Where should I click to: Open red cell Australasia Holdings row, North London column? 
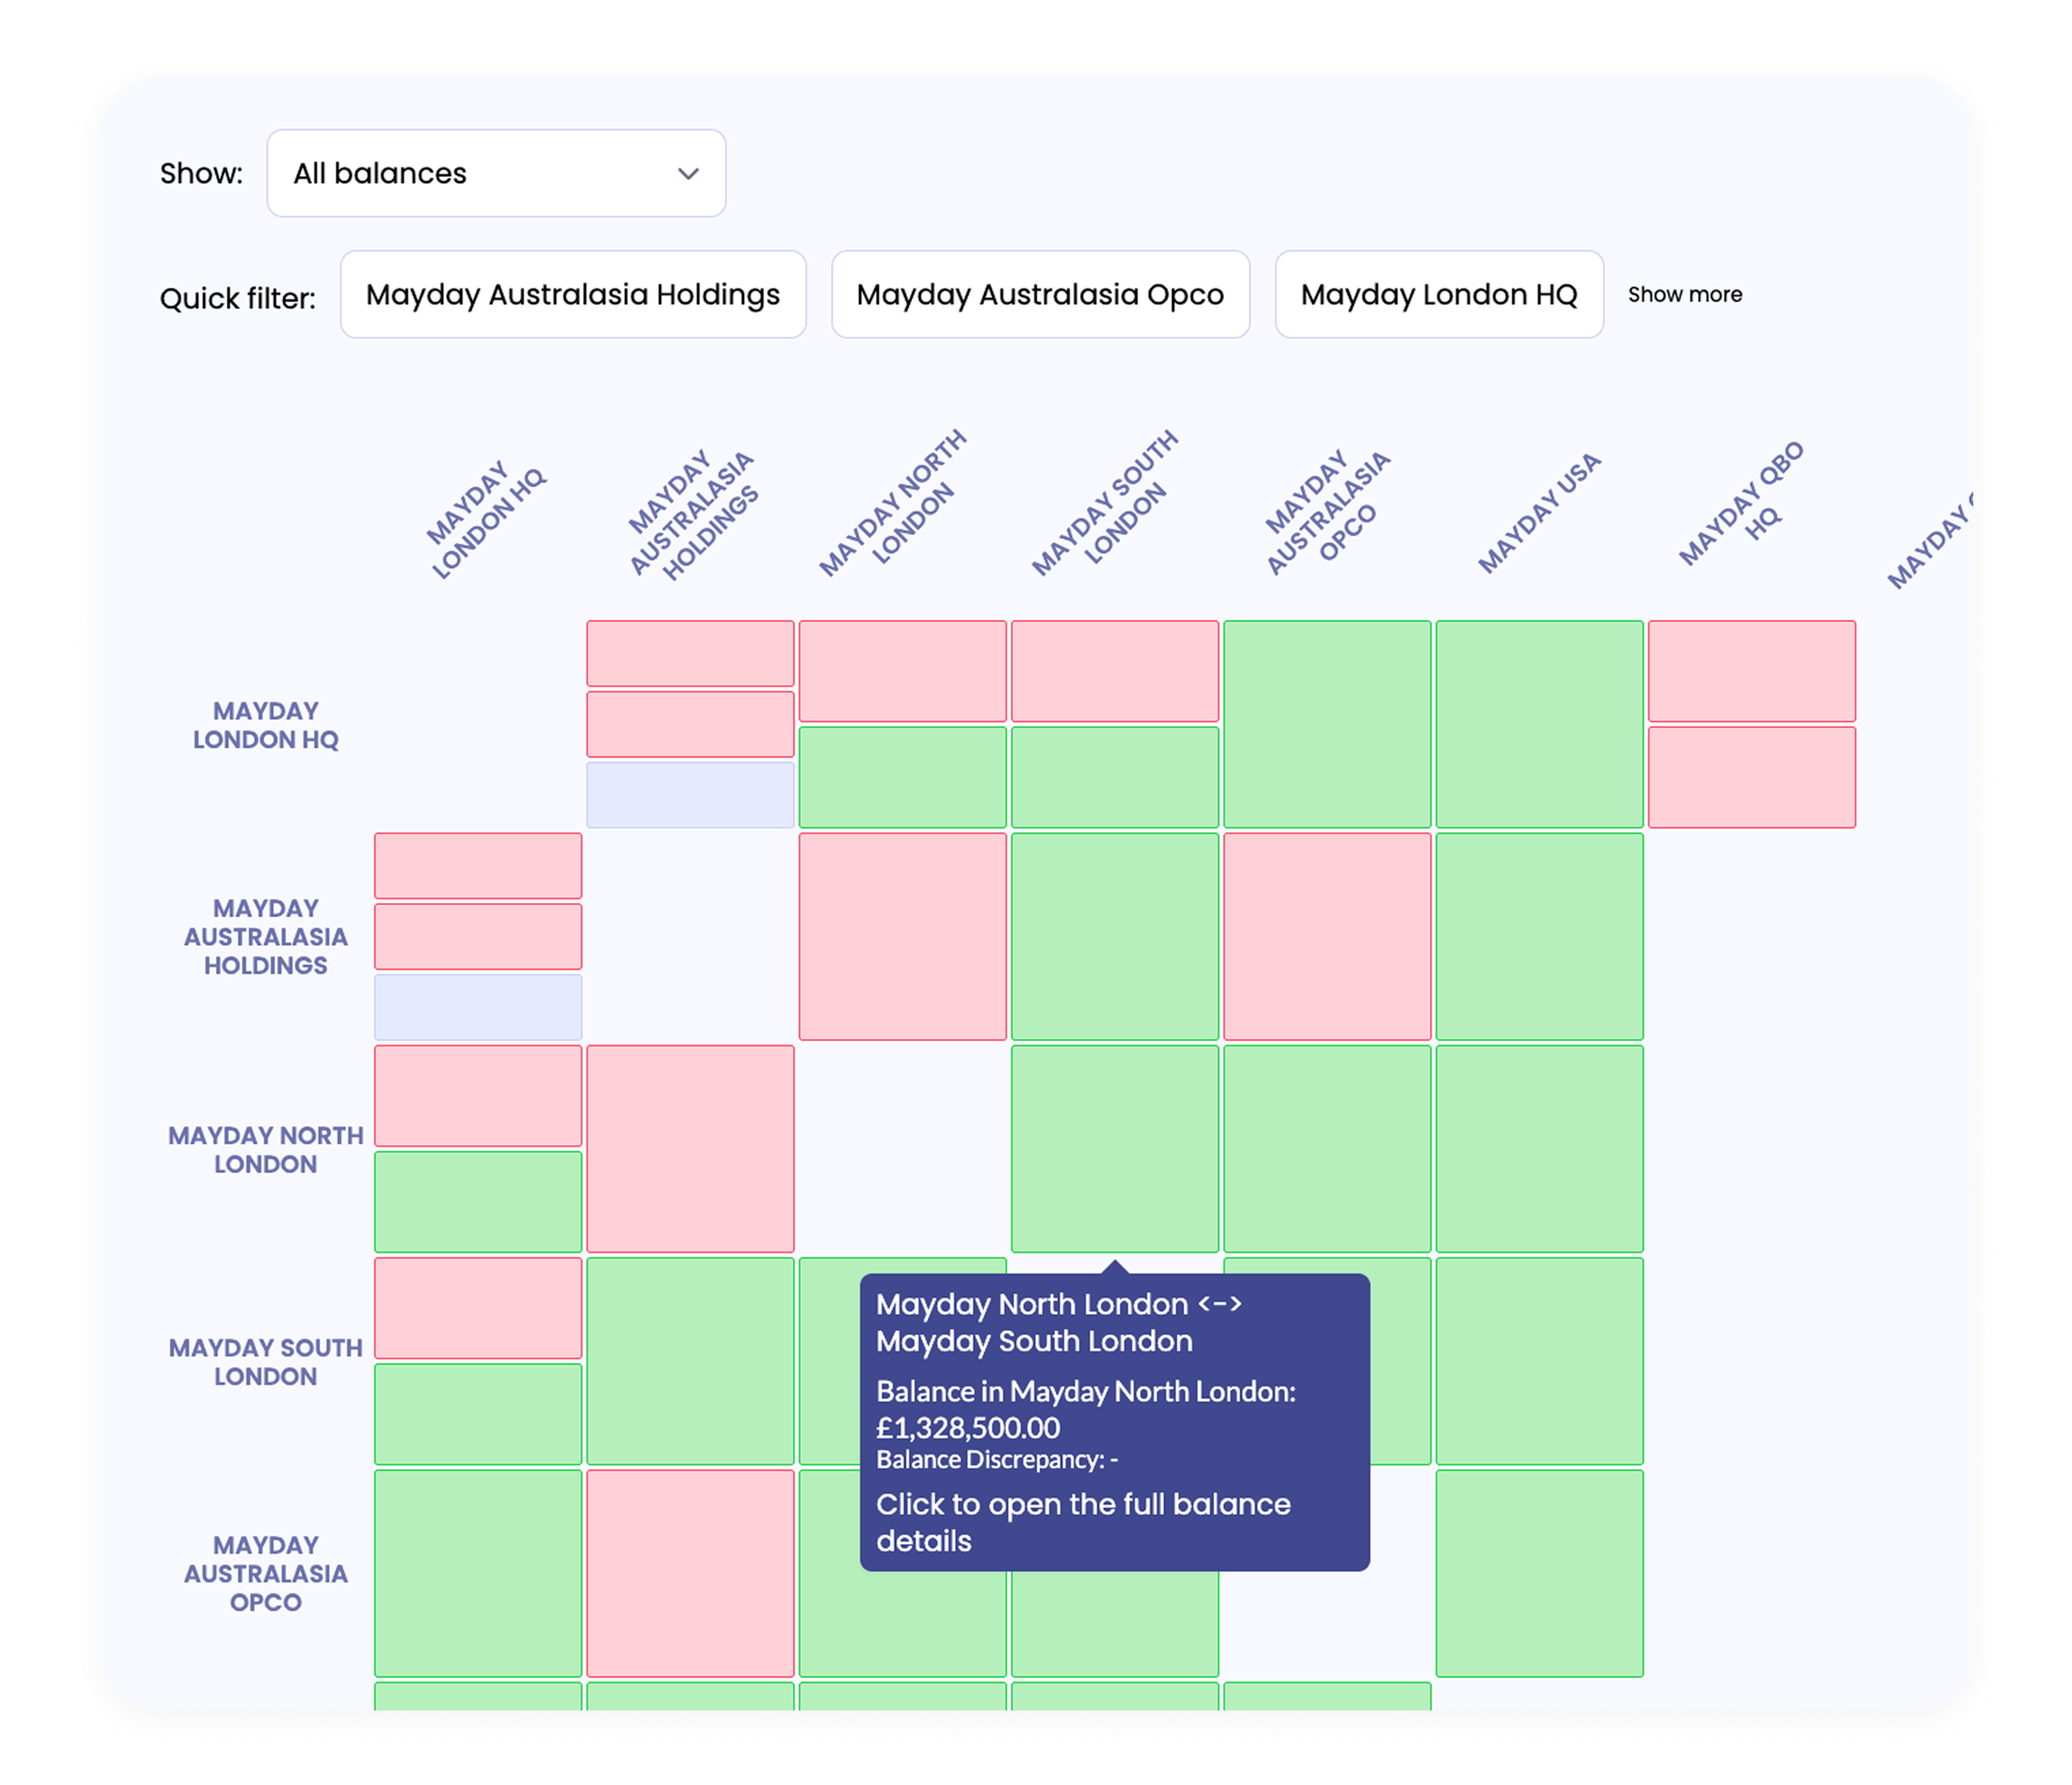(x=902, y=936)
